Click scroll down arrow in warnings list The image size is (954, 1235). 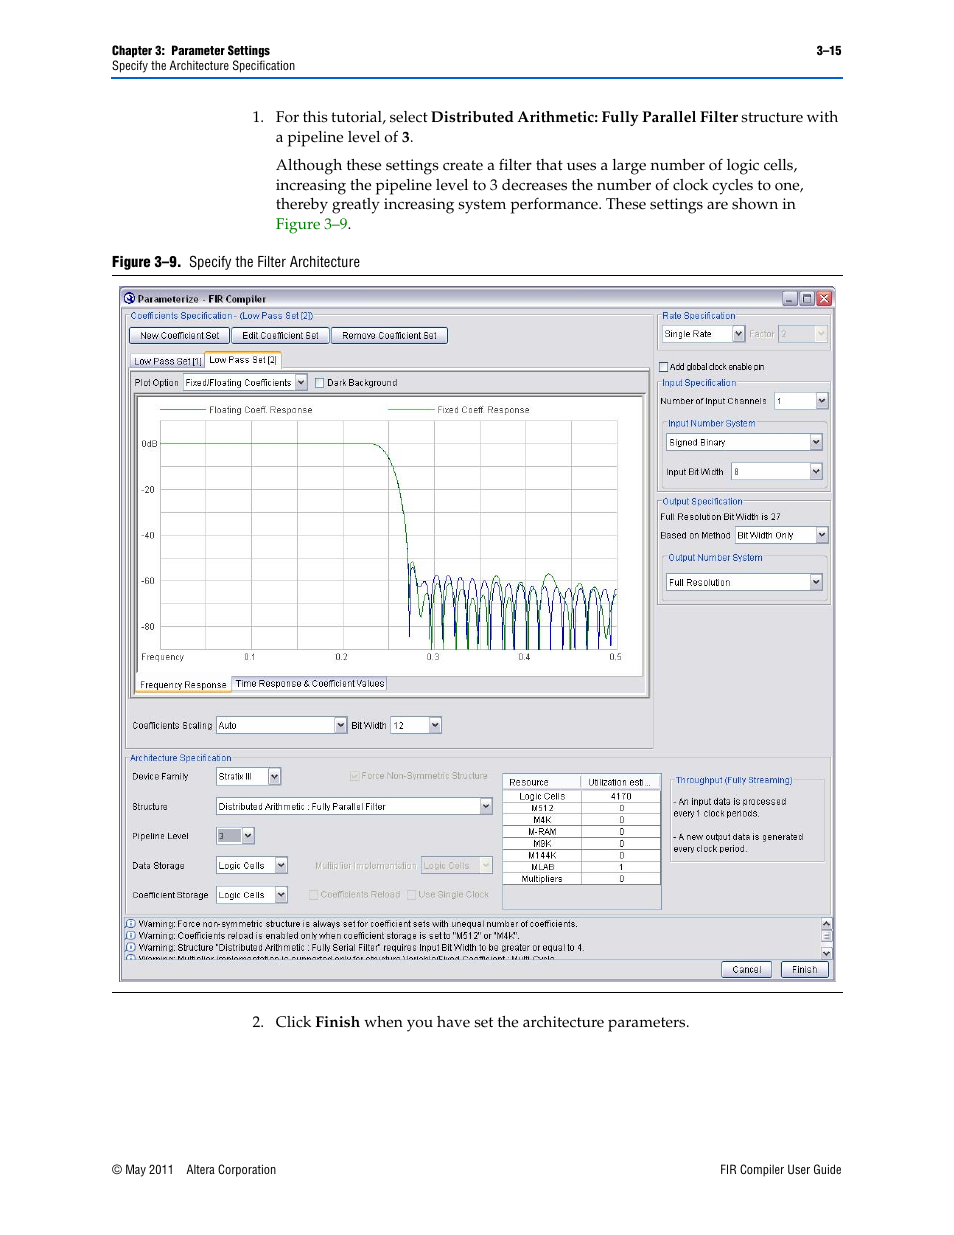[x=826, y=953]
